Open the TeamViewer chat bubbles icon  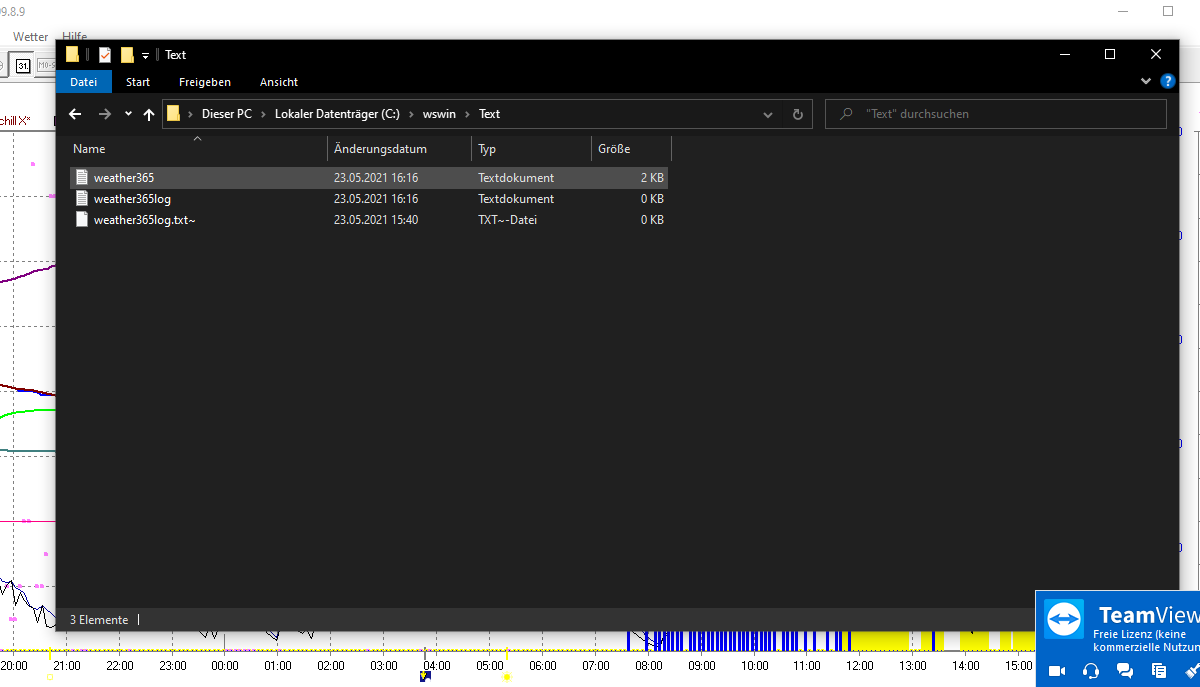[1125, 670]
